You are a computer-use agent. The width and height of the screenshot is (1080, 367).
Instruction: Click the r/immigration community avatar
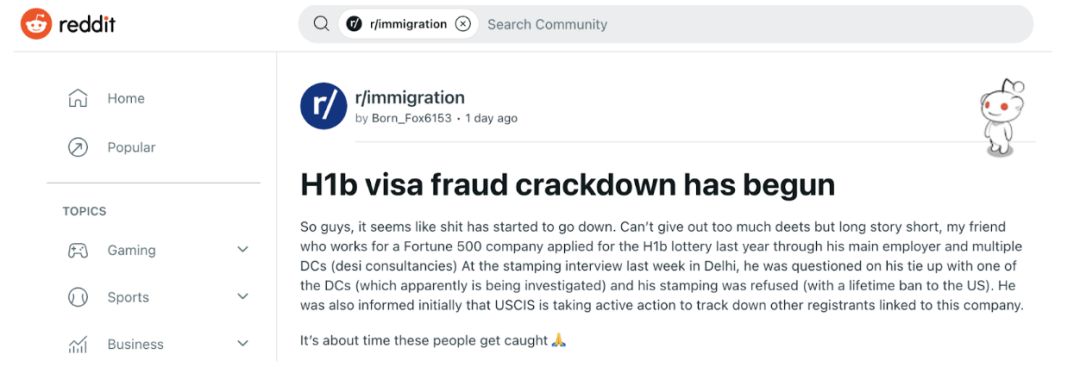click(324, 106)
